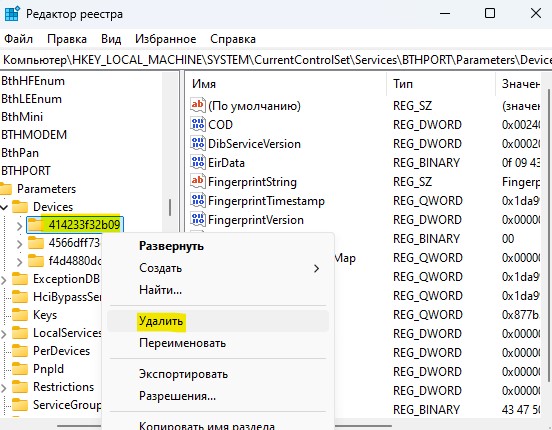Click the string icon beside FingerprintString
552x430 pixels.
pyautogui.click(x=197, y=181)
